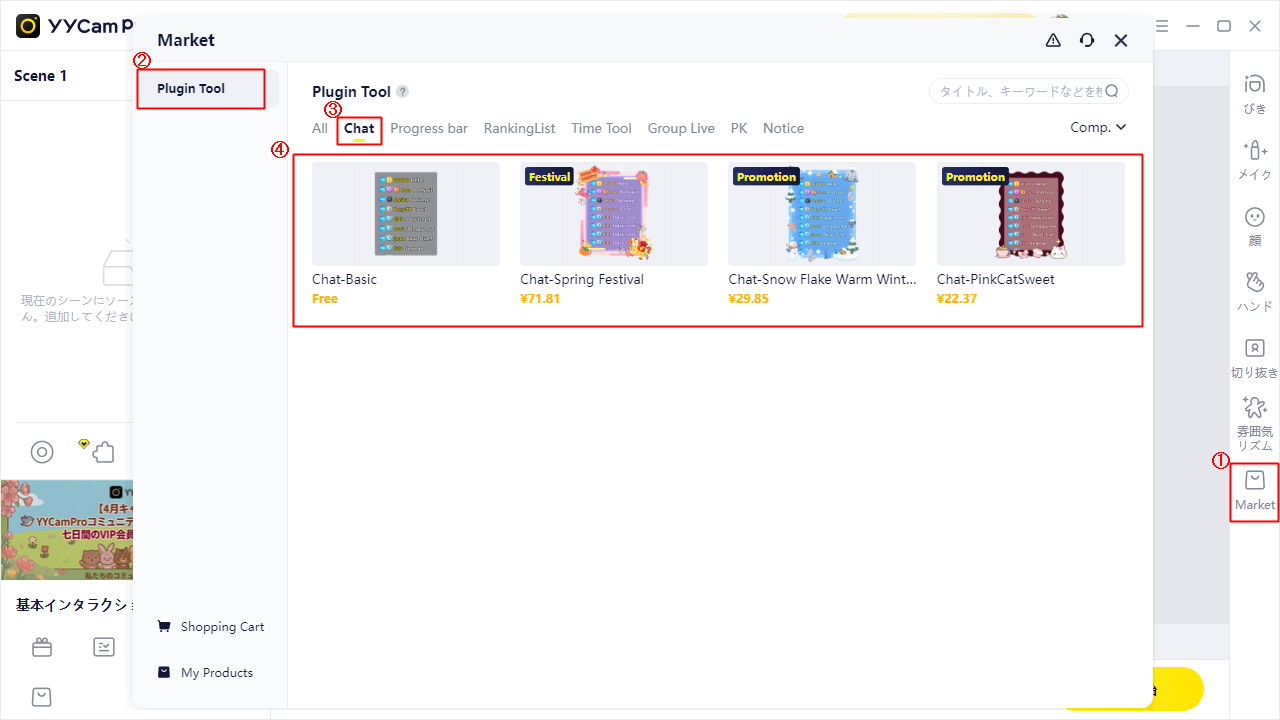Image resolution: width=1280 pixels, height=720 pixels.
Task: Select Plugin Tool in the left sidebar
Action: point(201,89)
